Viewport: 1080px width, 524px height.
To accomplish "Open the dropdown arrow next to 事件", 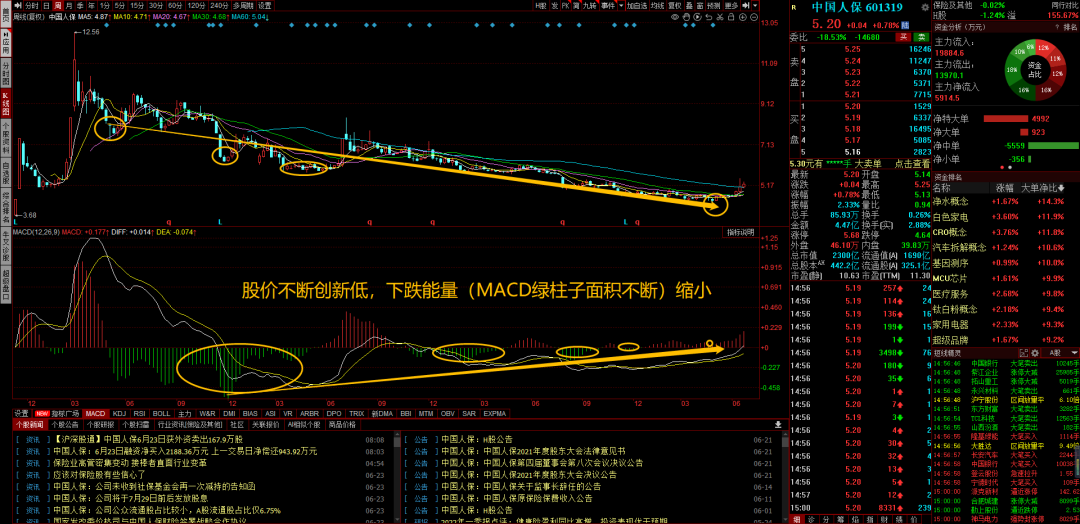I will pyautogui.click(x=621, y=6).
